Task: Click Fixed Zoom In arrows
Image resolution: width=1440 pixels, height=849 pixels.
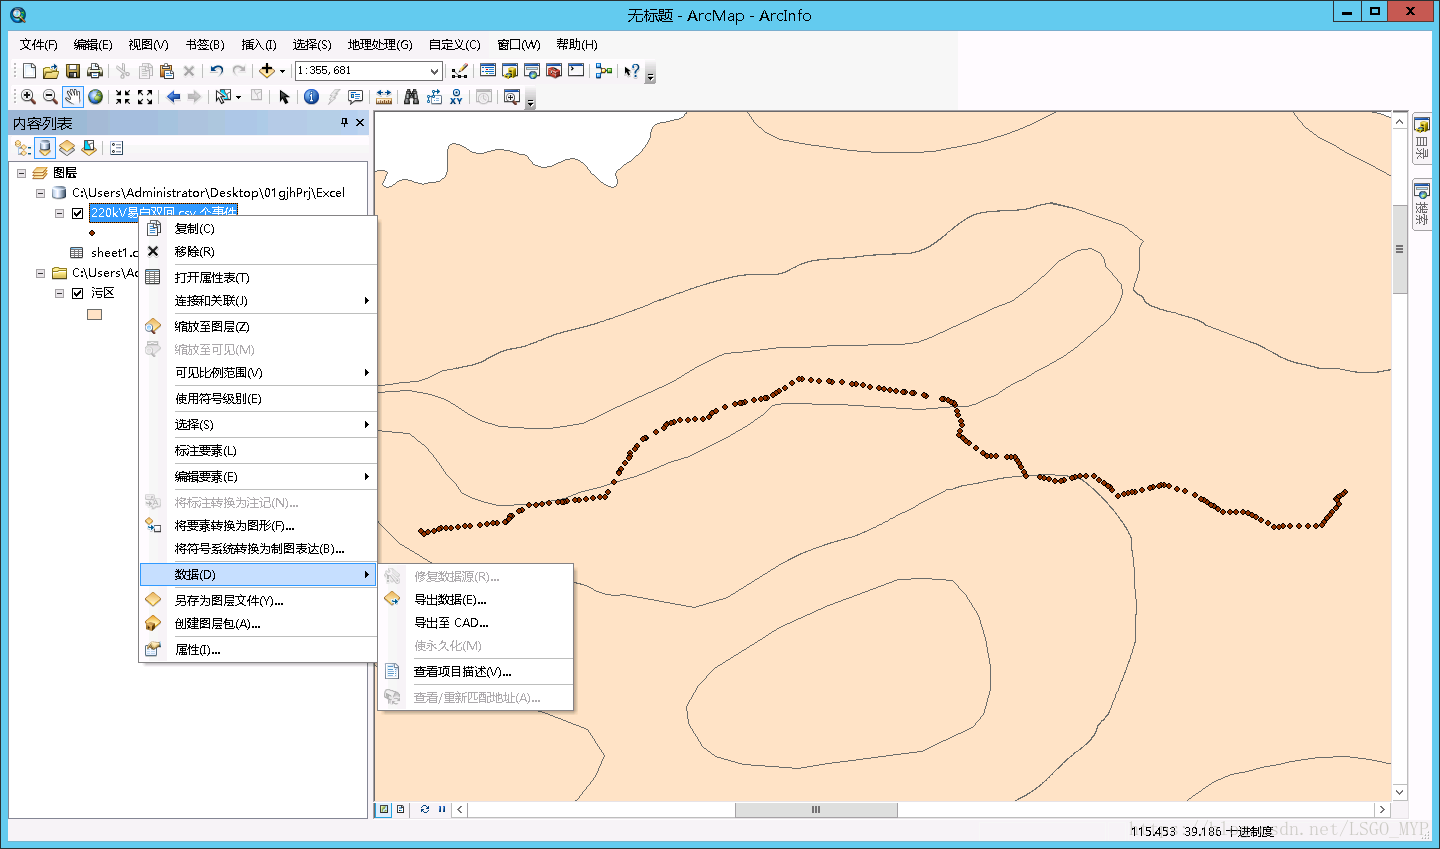Action: pos(123,97)
